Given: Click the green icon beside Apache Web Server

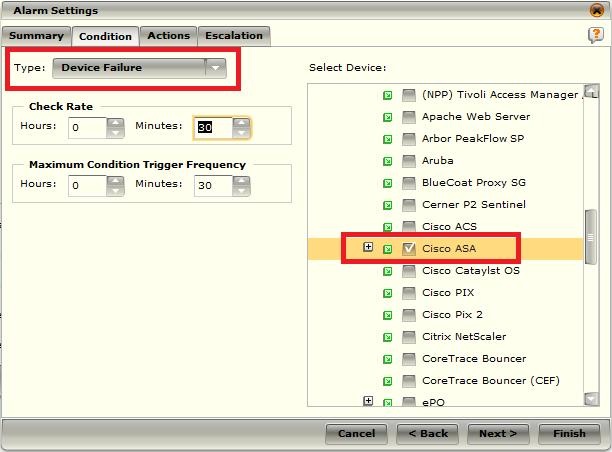Looking at the screenshot, I should (x=388, y=117).
